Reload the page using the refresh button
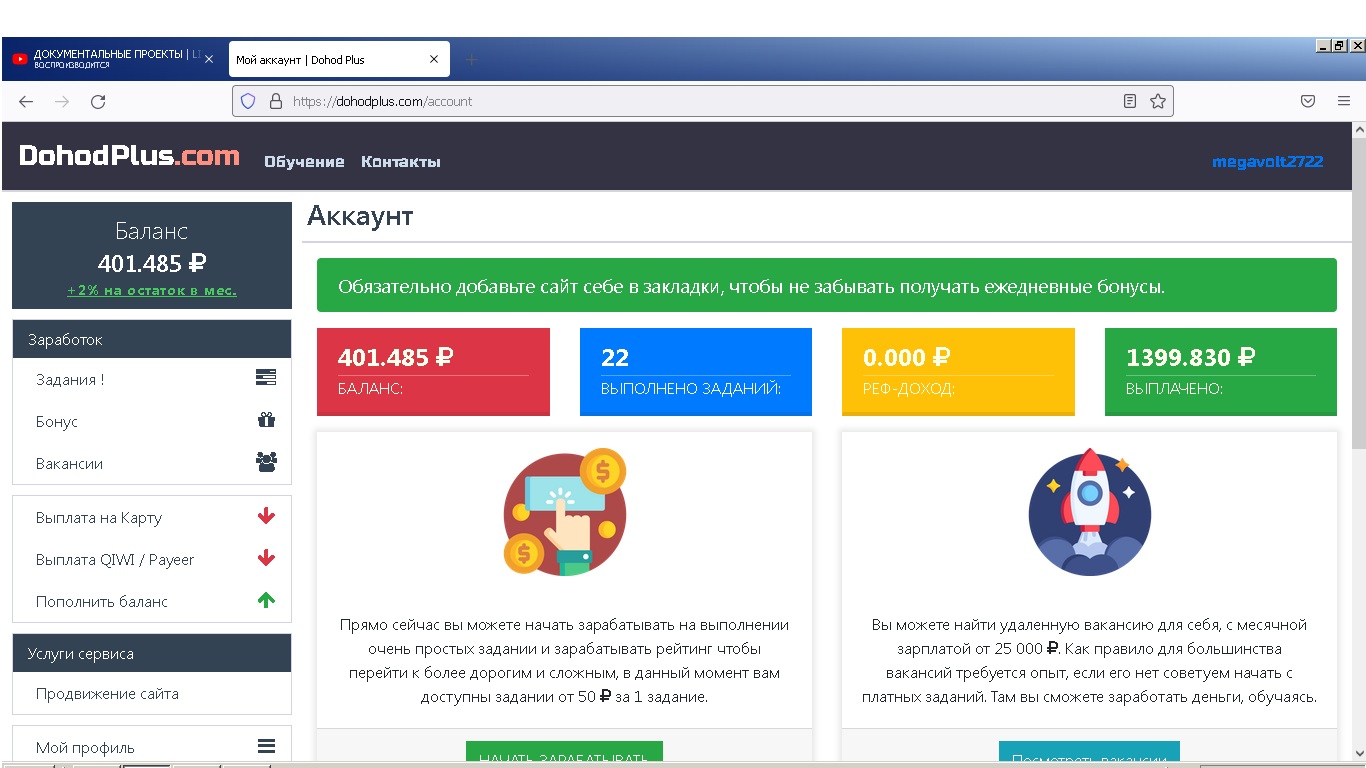Screen dimensions: 1366x768 click(98, 101)
